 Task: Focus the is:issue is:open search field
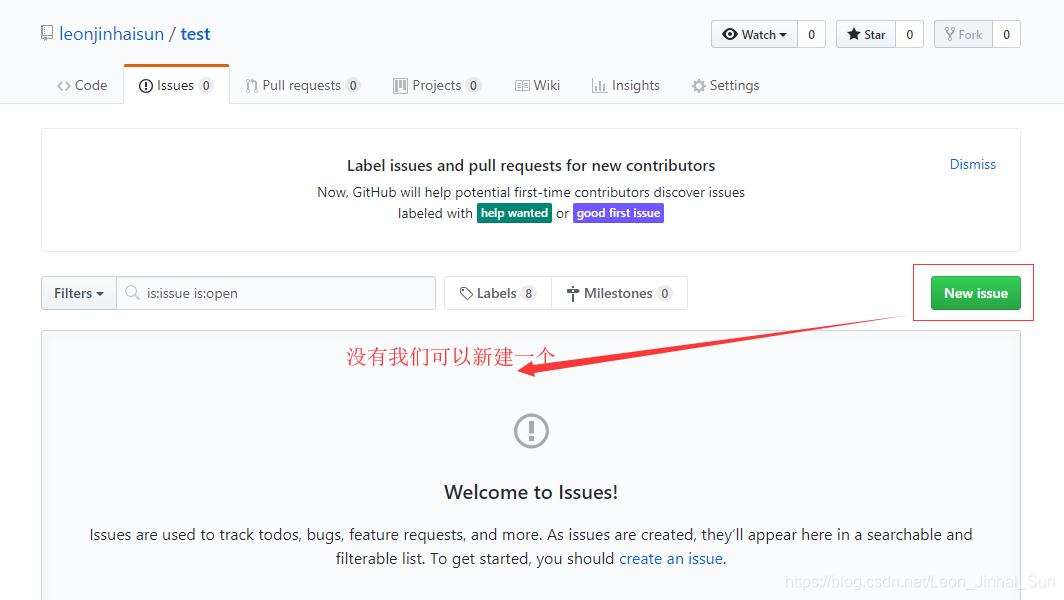[276, 293]
